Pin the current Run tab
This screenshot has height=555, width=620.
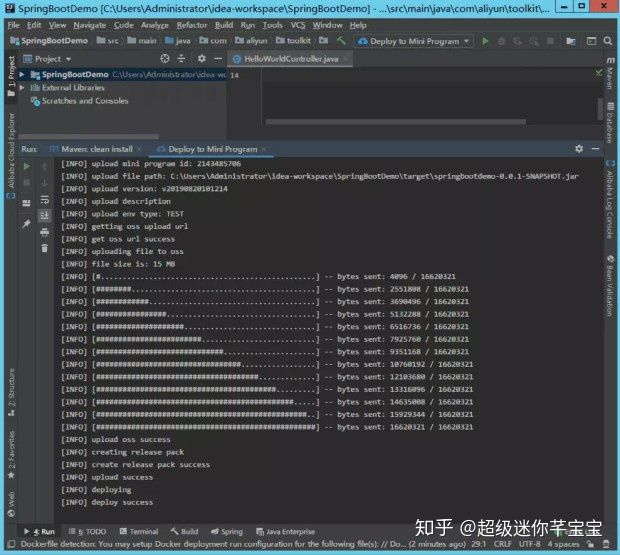tap(26, 224)
